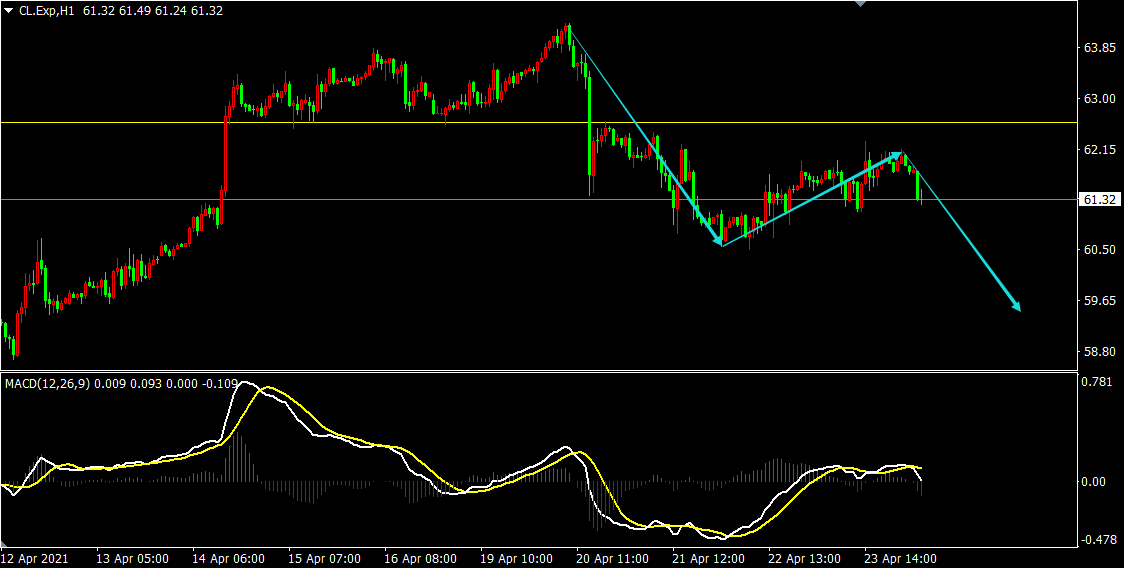Click the 63.85 price axis label

click(1100, 48)
